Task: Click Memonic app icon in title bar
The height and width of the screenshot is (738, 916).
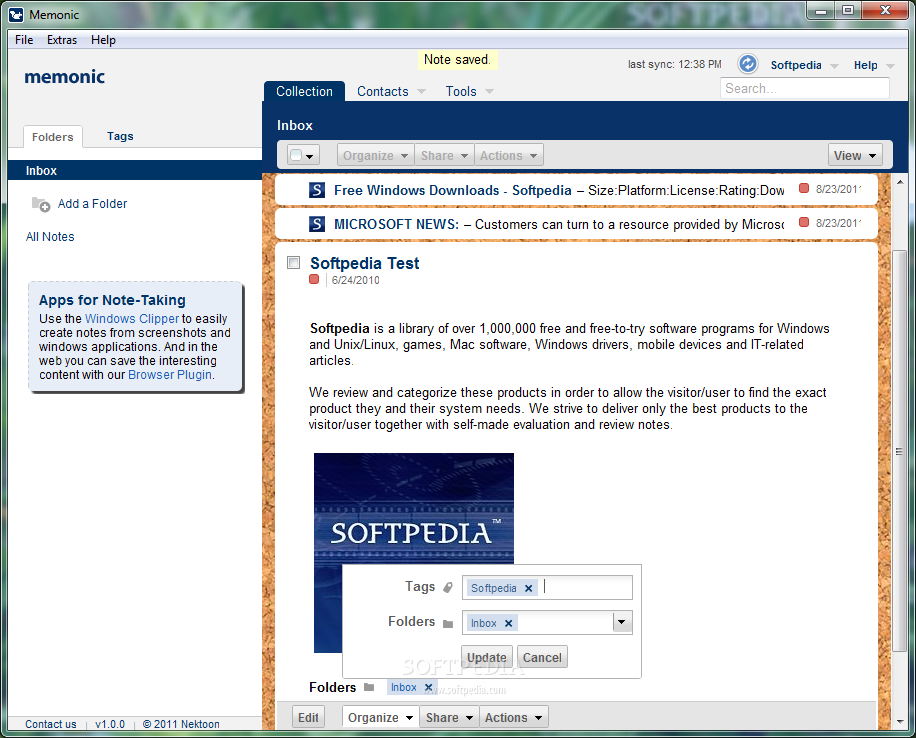Action: (x=16, y=15)
